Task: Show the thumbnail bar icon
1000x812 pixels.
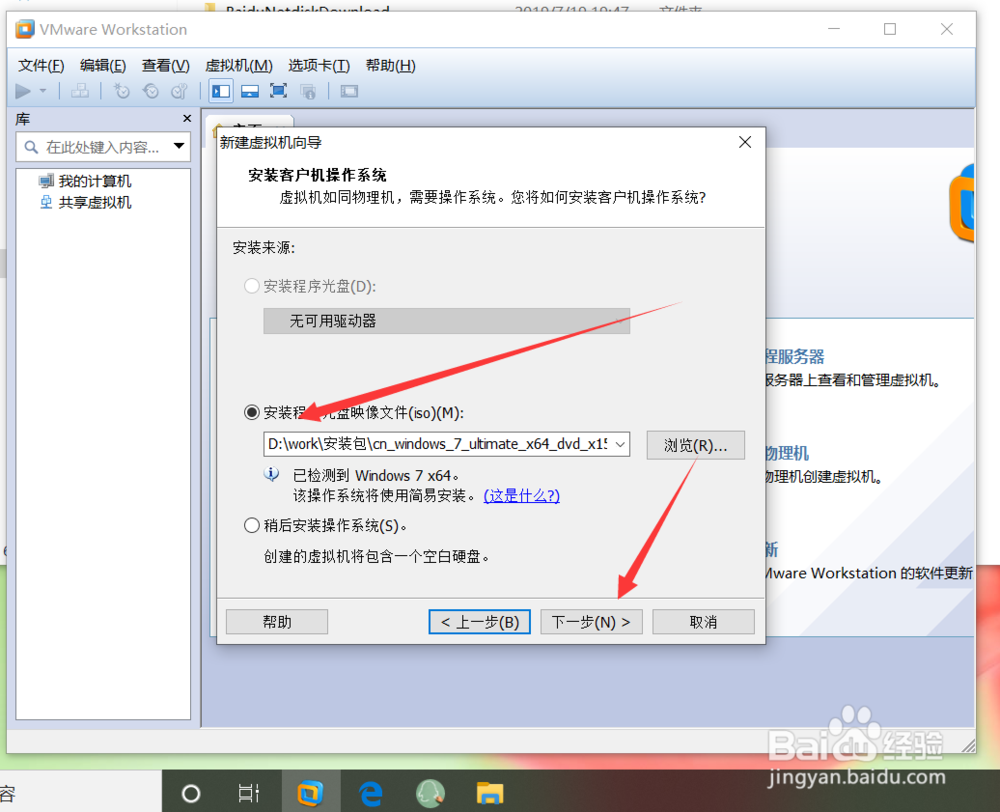Action: [x=249, y=91]
